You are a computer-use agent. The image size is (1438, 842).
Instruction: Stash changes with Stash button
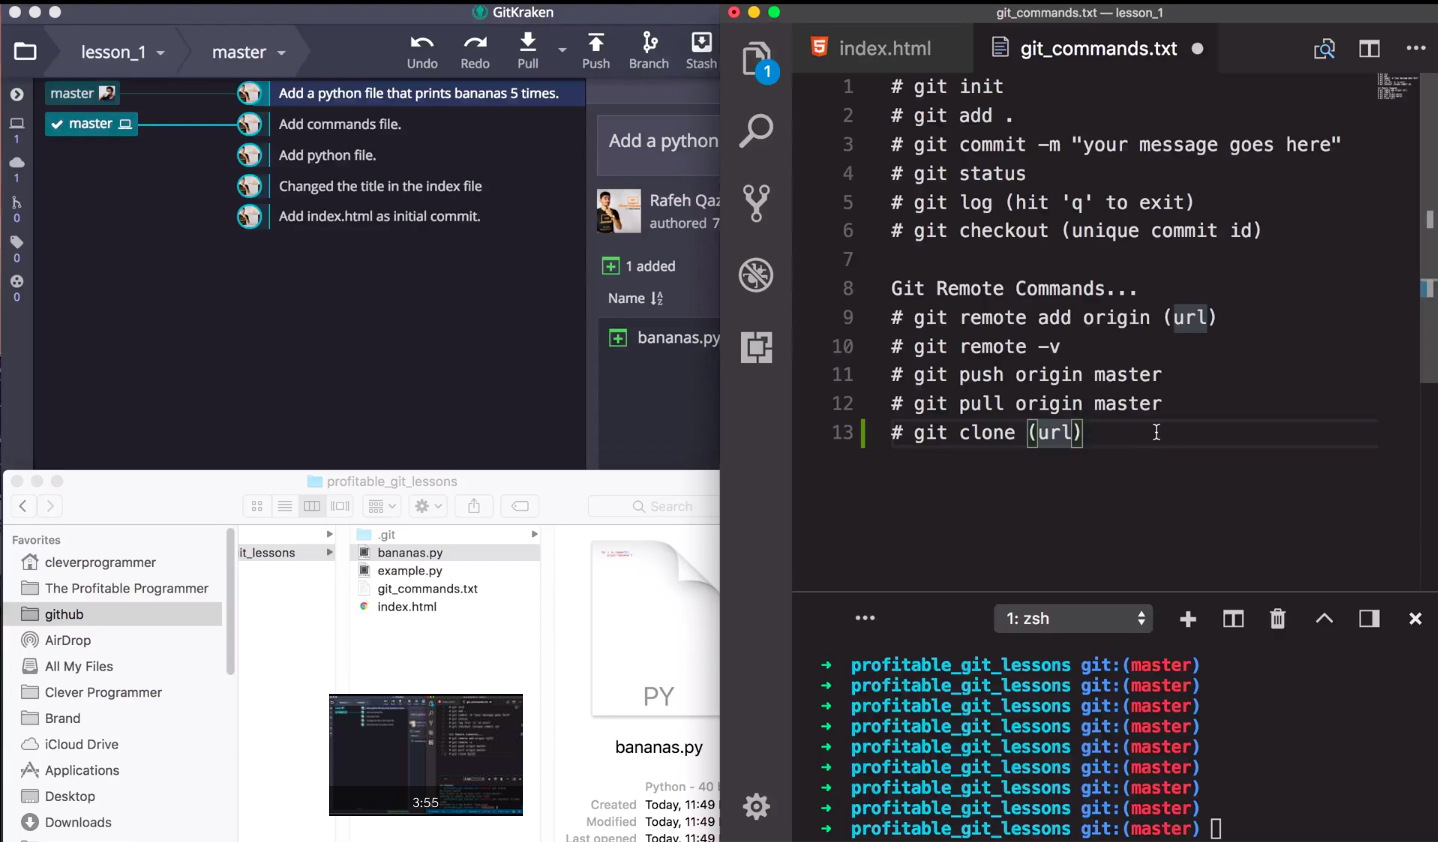(x=701, y=51)
